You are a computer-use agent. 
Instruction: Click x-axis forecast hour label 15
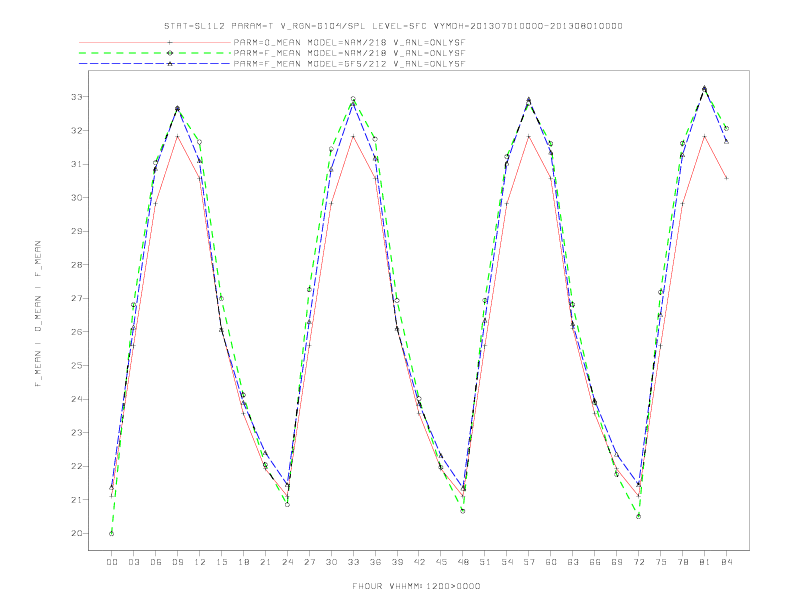tap(221, 562)
